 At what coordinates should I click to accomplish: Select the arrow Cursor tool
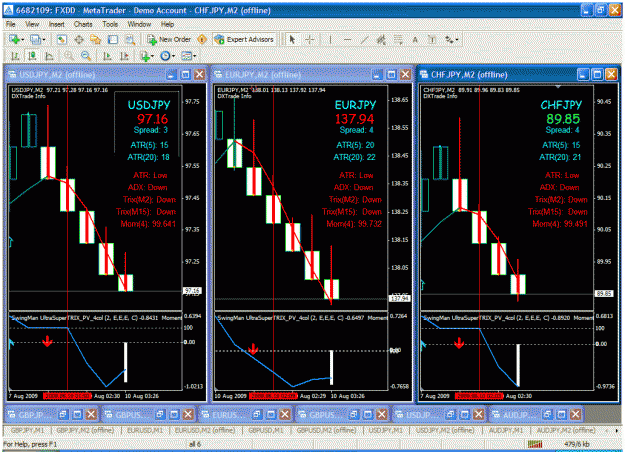[x=292, y=39]
